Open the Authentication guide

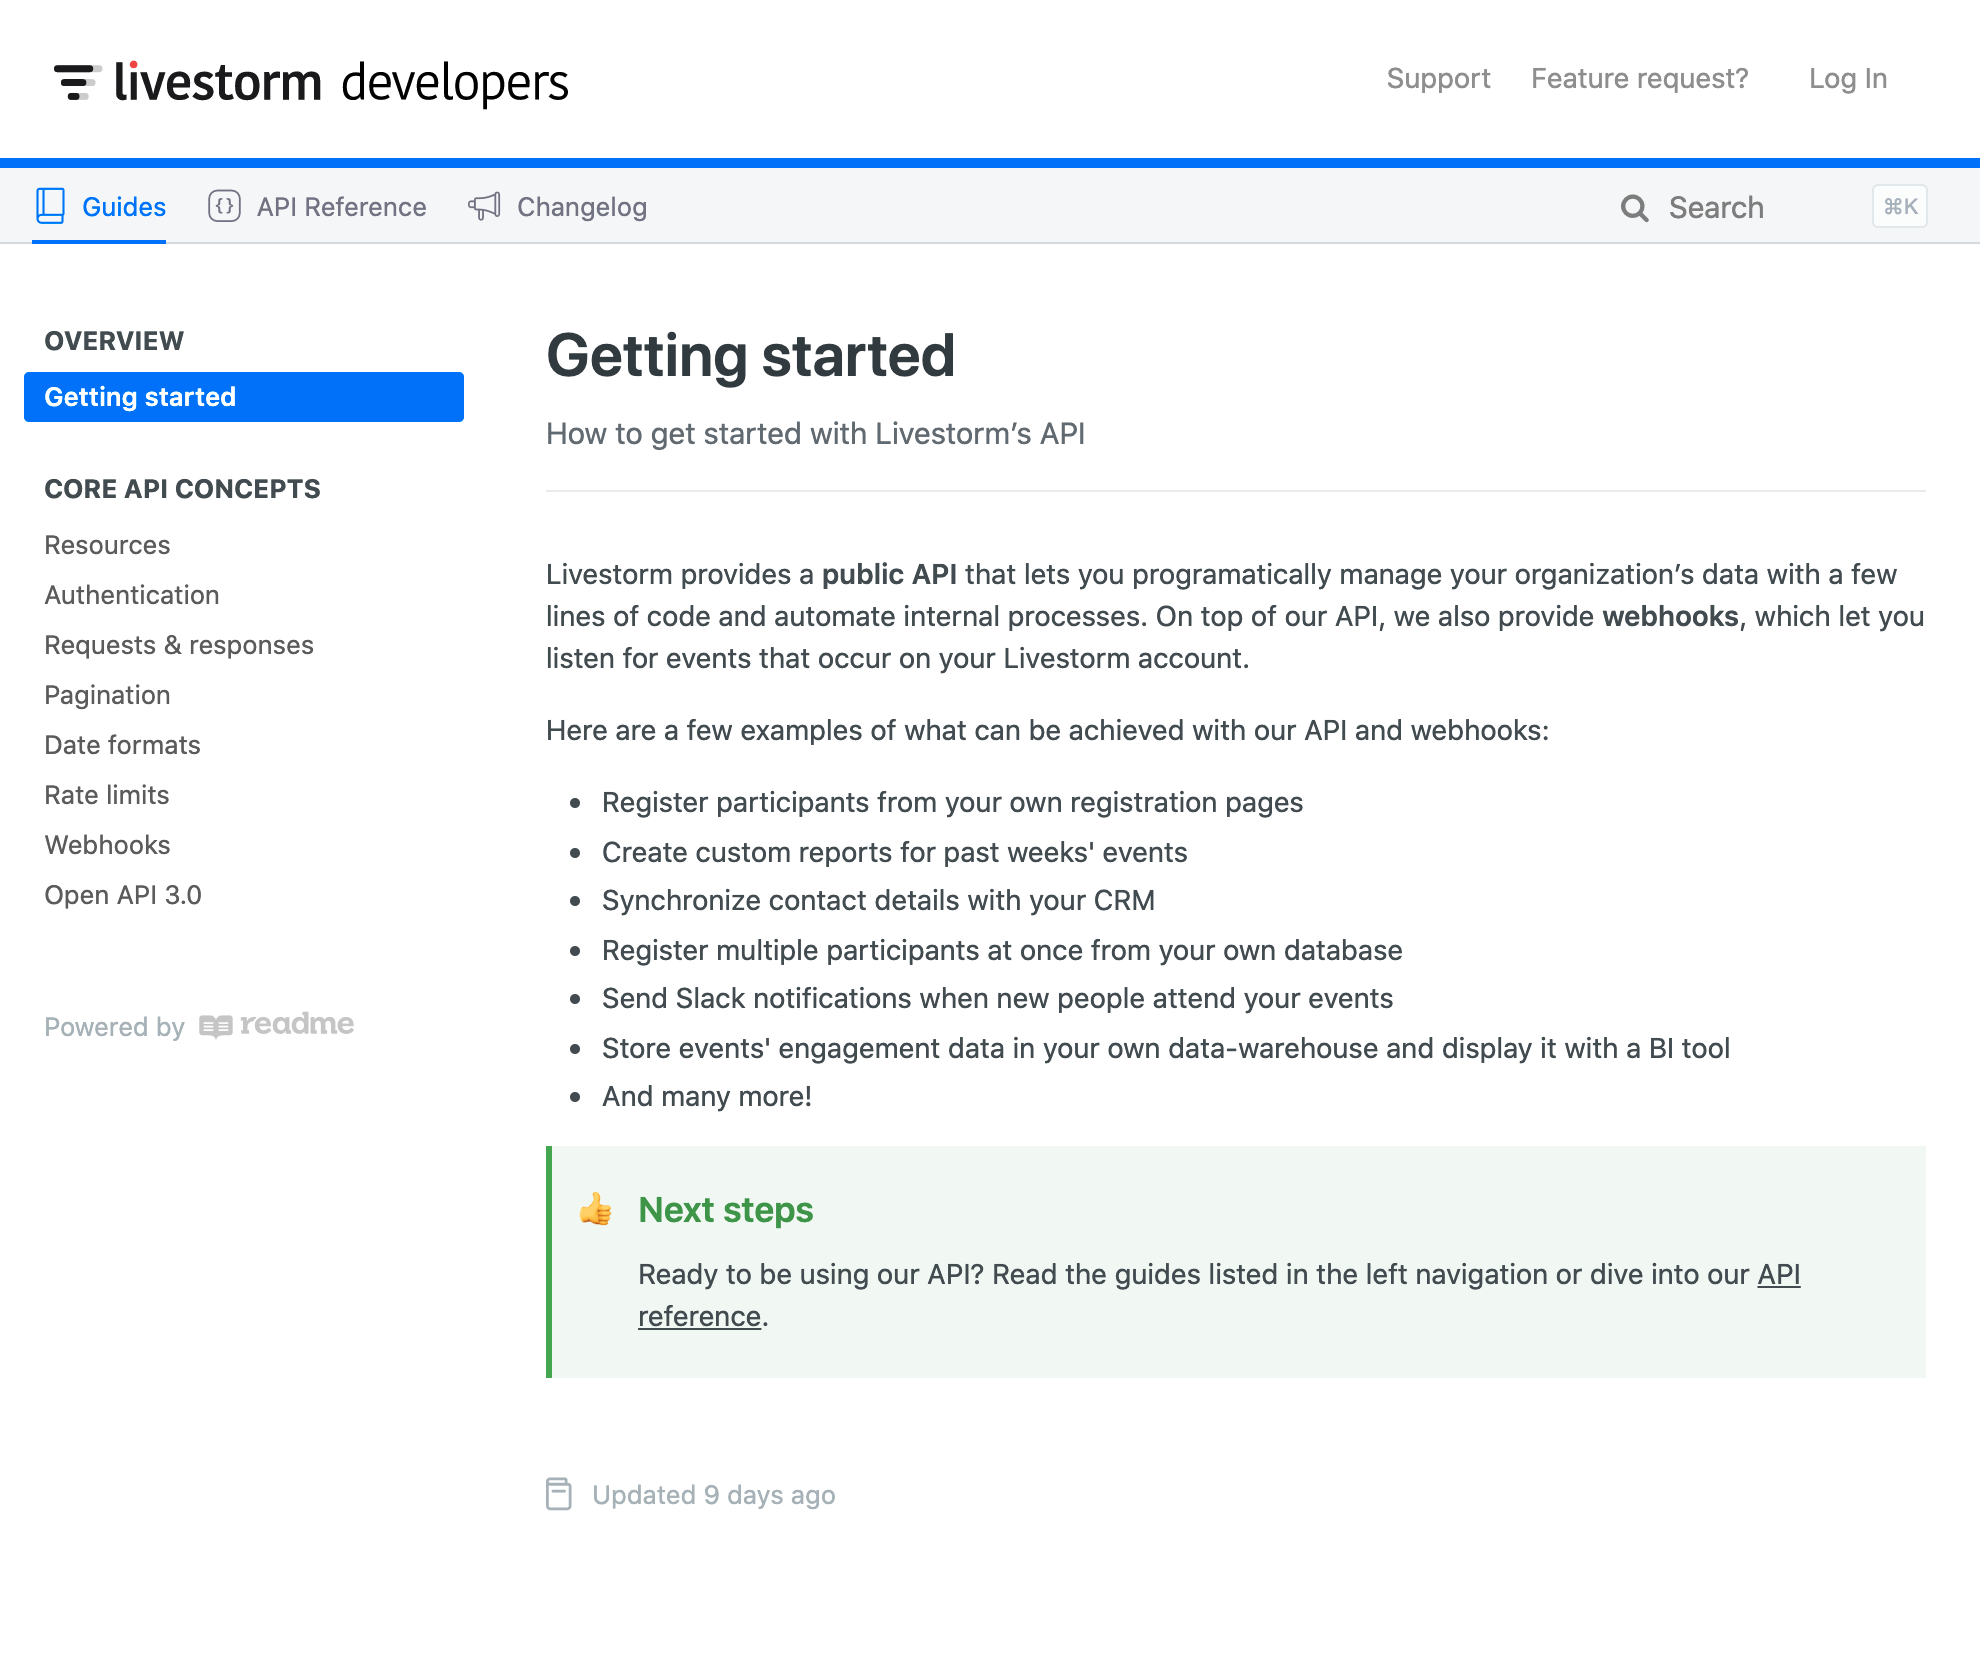(x=132, y=595)
